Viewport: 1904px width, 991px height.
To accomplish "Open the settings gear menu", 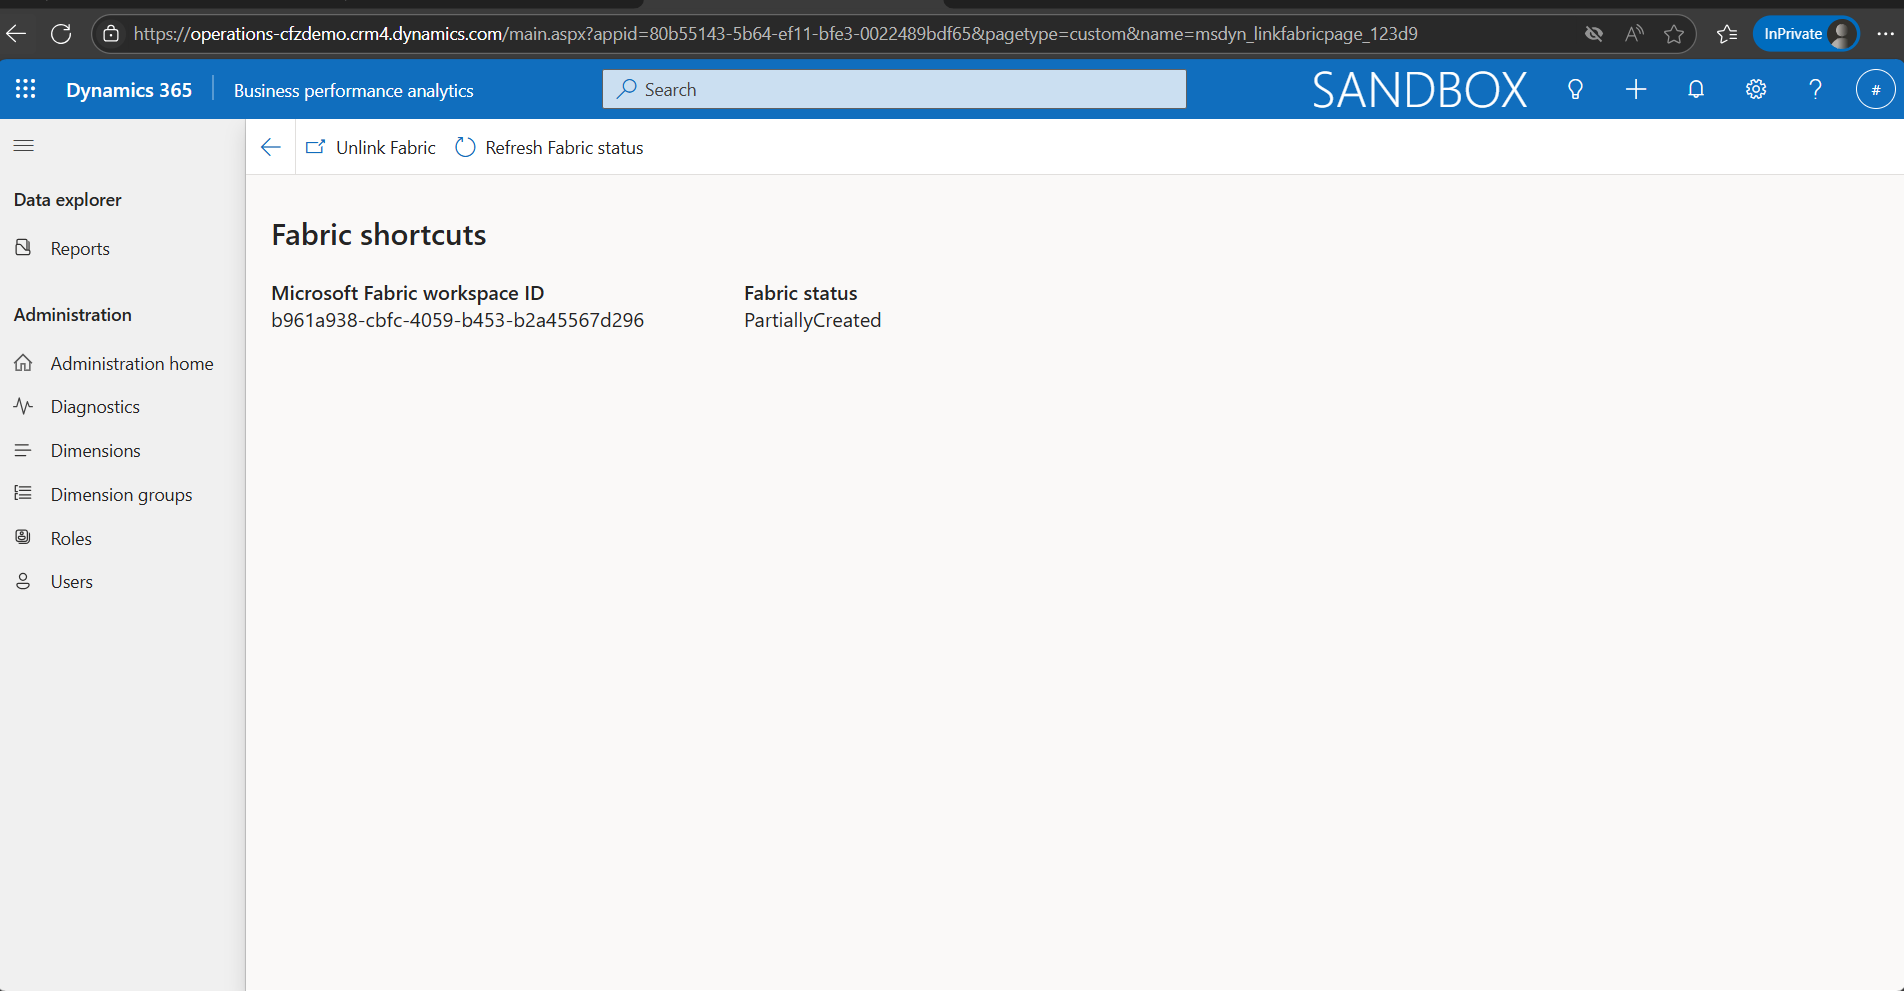I will 1756,90.
